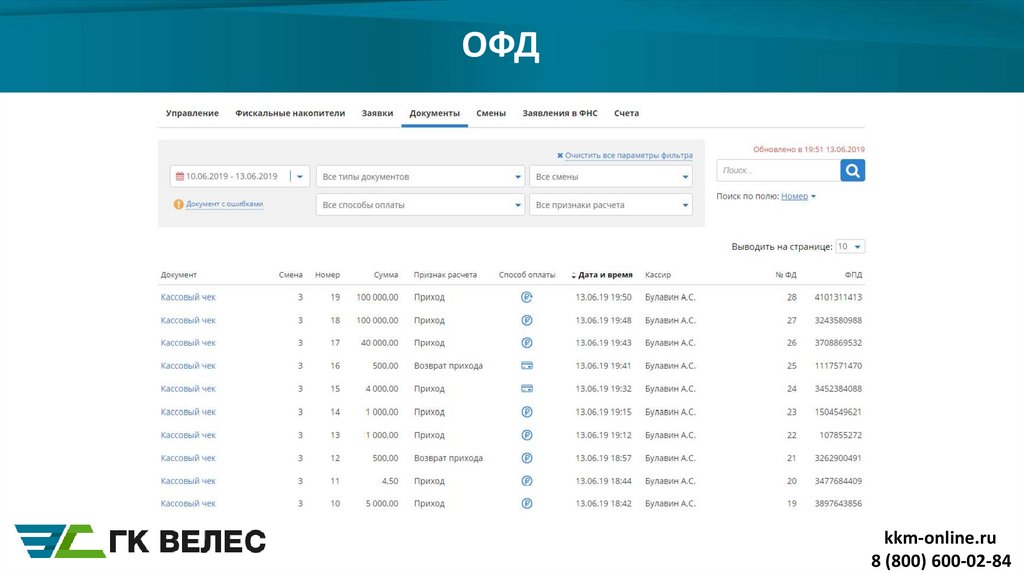Expand the Все типы документов dropdown

click(x=420, y=177)
